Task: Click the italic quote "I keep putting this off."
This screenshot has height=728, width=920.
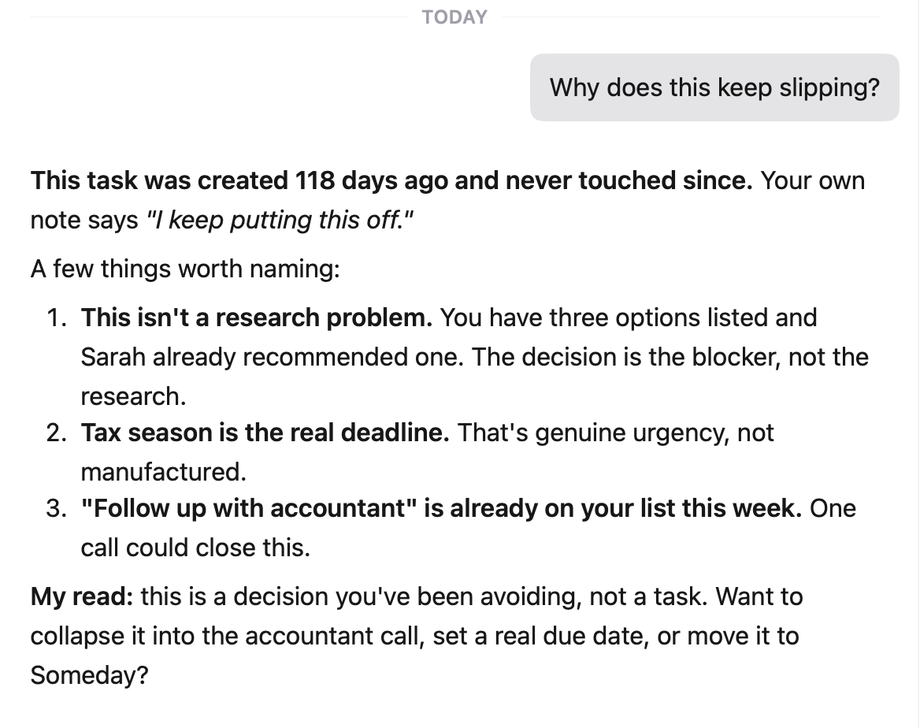Action: pos(280,221)
